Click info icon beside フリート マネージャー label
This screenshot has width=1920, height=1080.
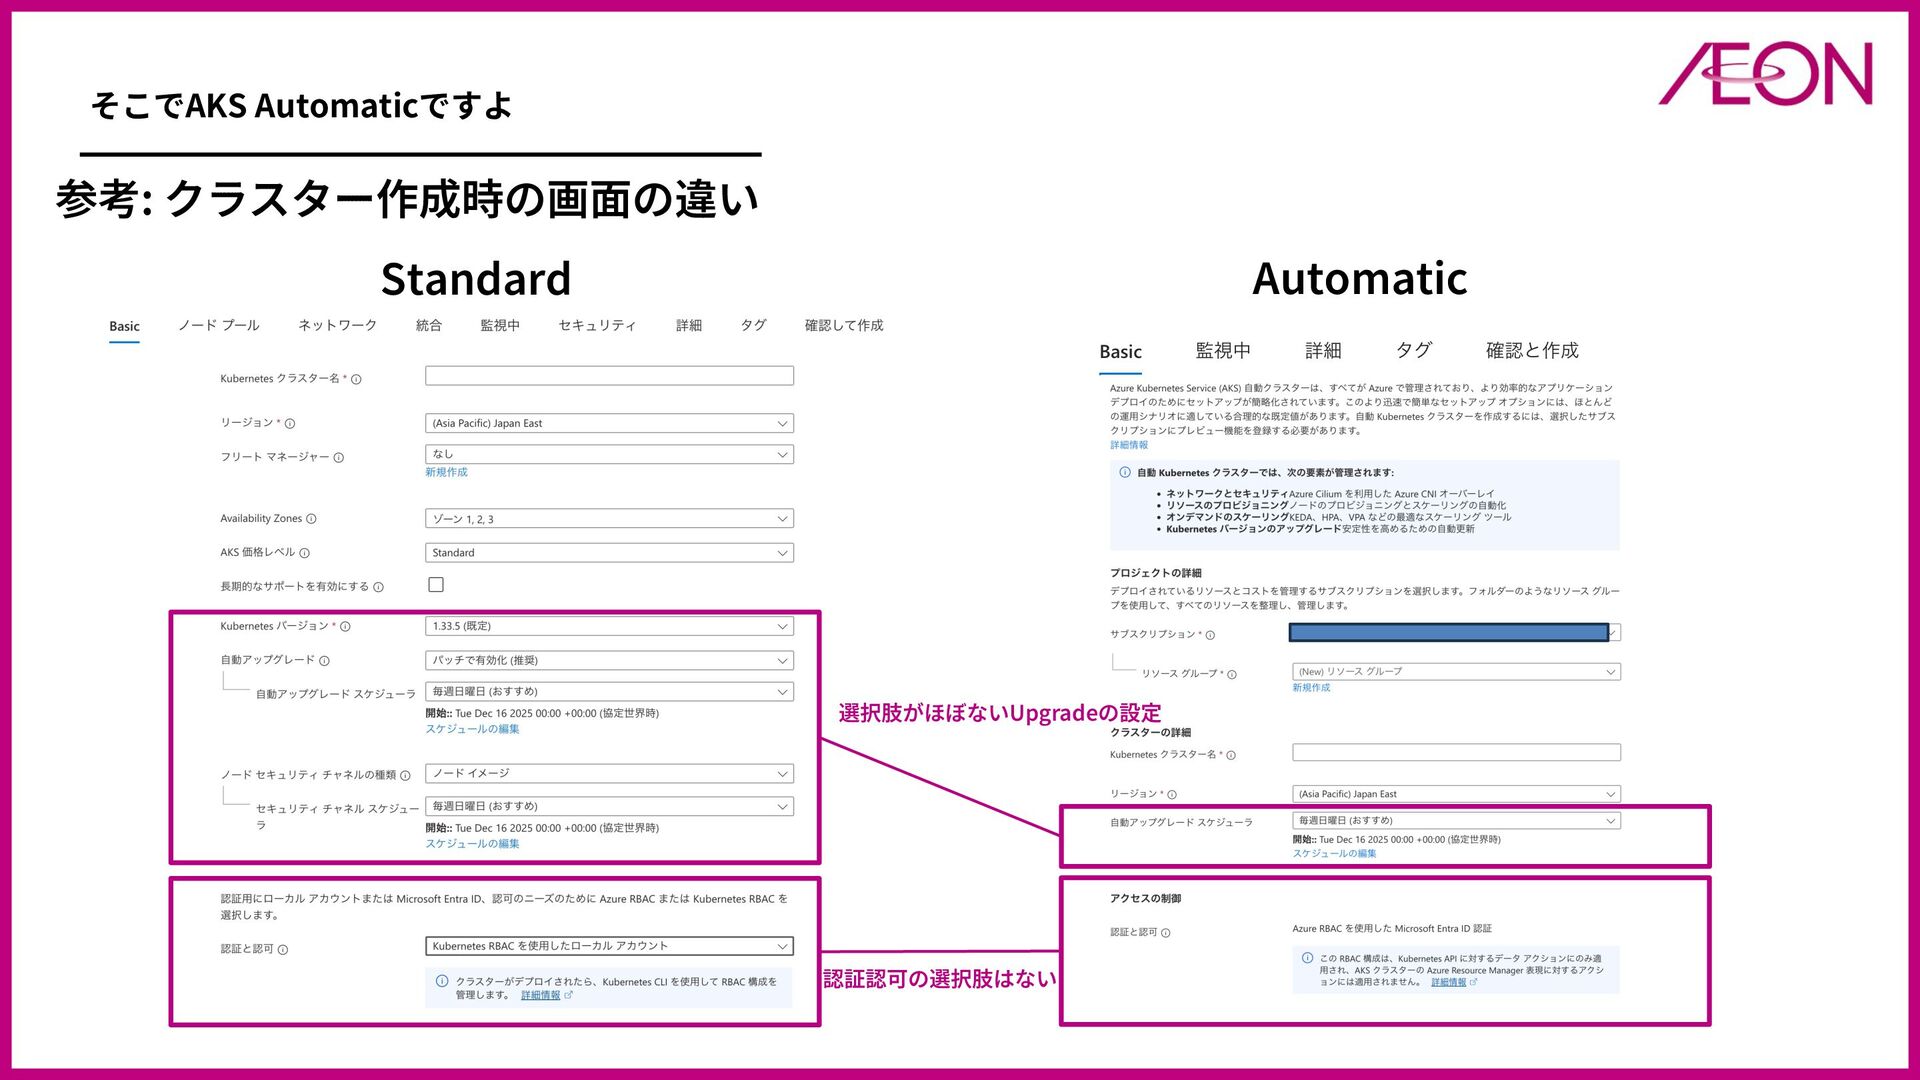click(x=338, y=458)
